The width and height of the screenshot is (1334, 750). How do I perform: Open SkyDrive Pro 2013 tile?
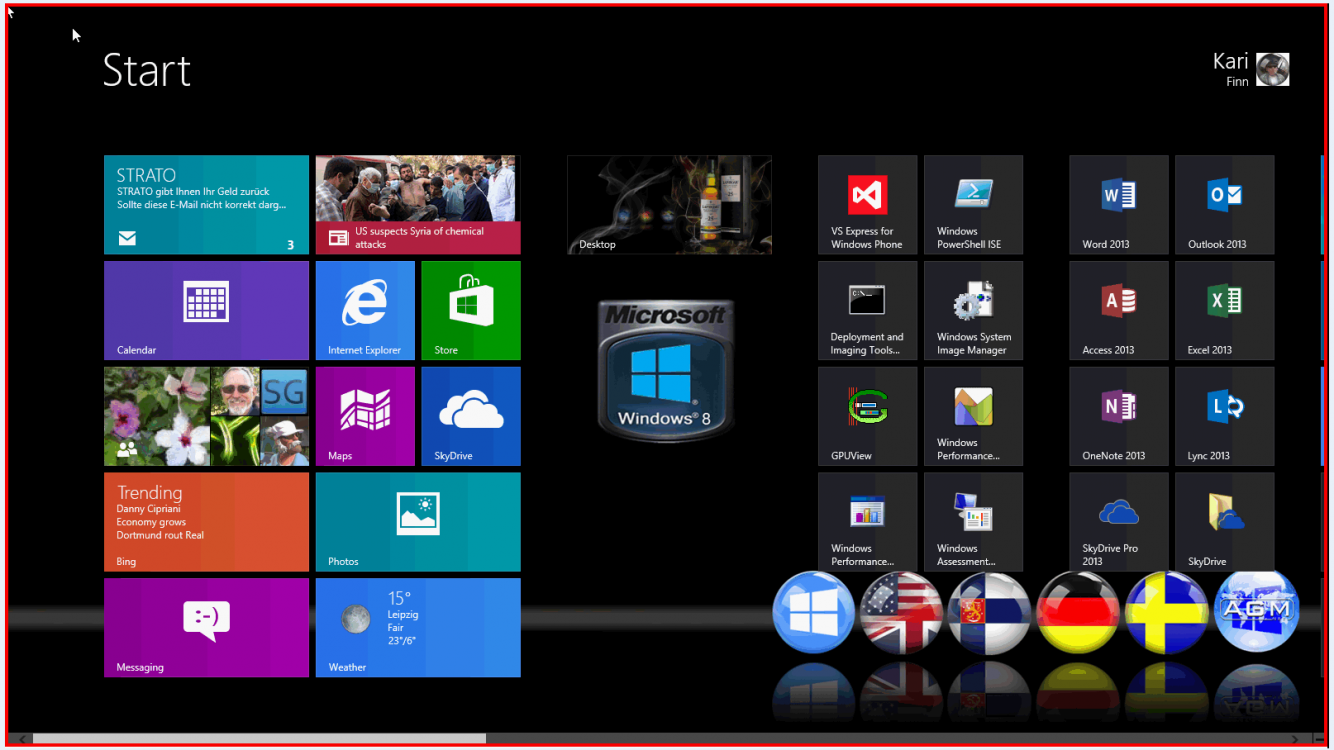coord(1118,522)
